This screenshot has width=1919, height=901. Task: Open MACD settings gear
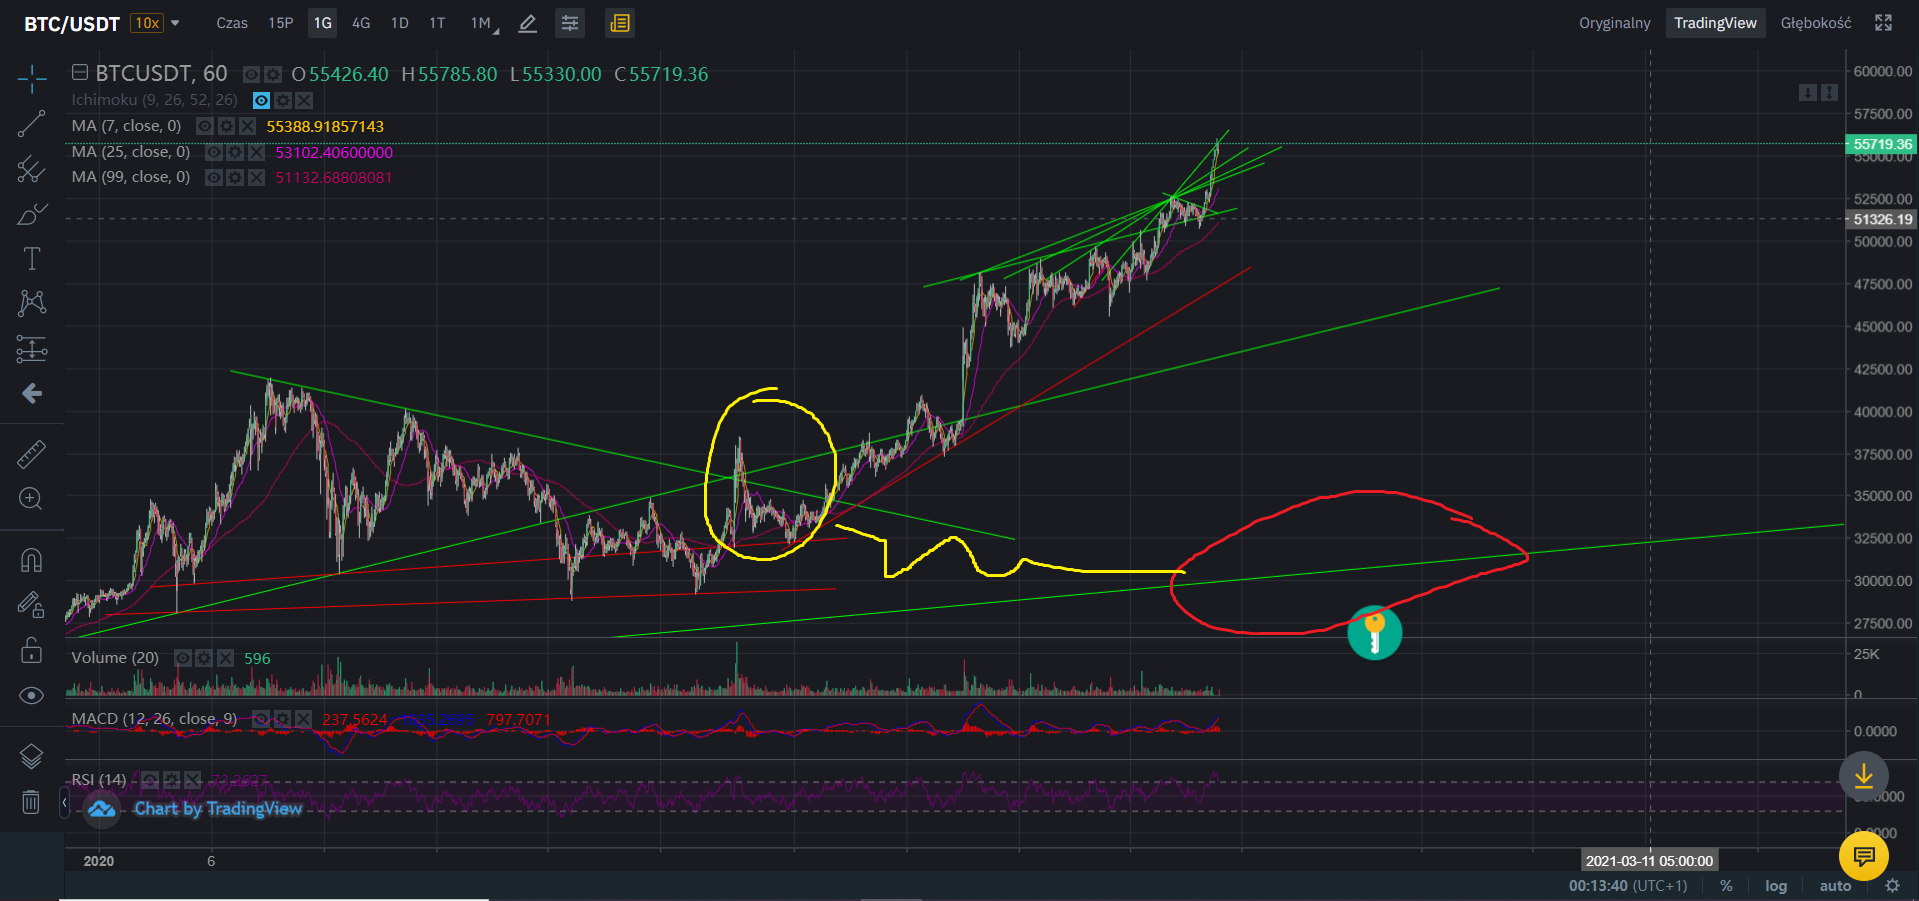click(282, 719)
